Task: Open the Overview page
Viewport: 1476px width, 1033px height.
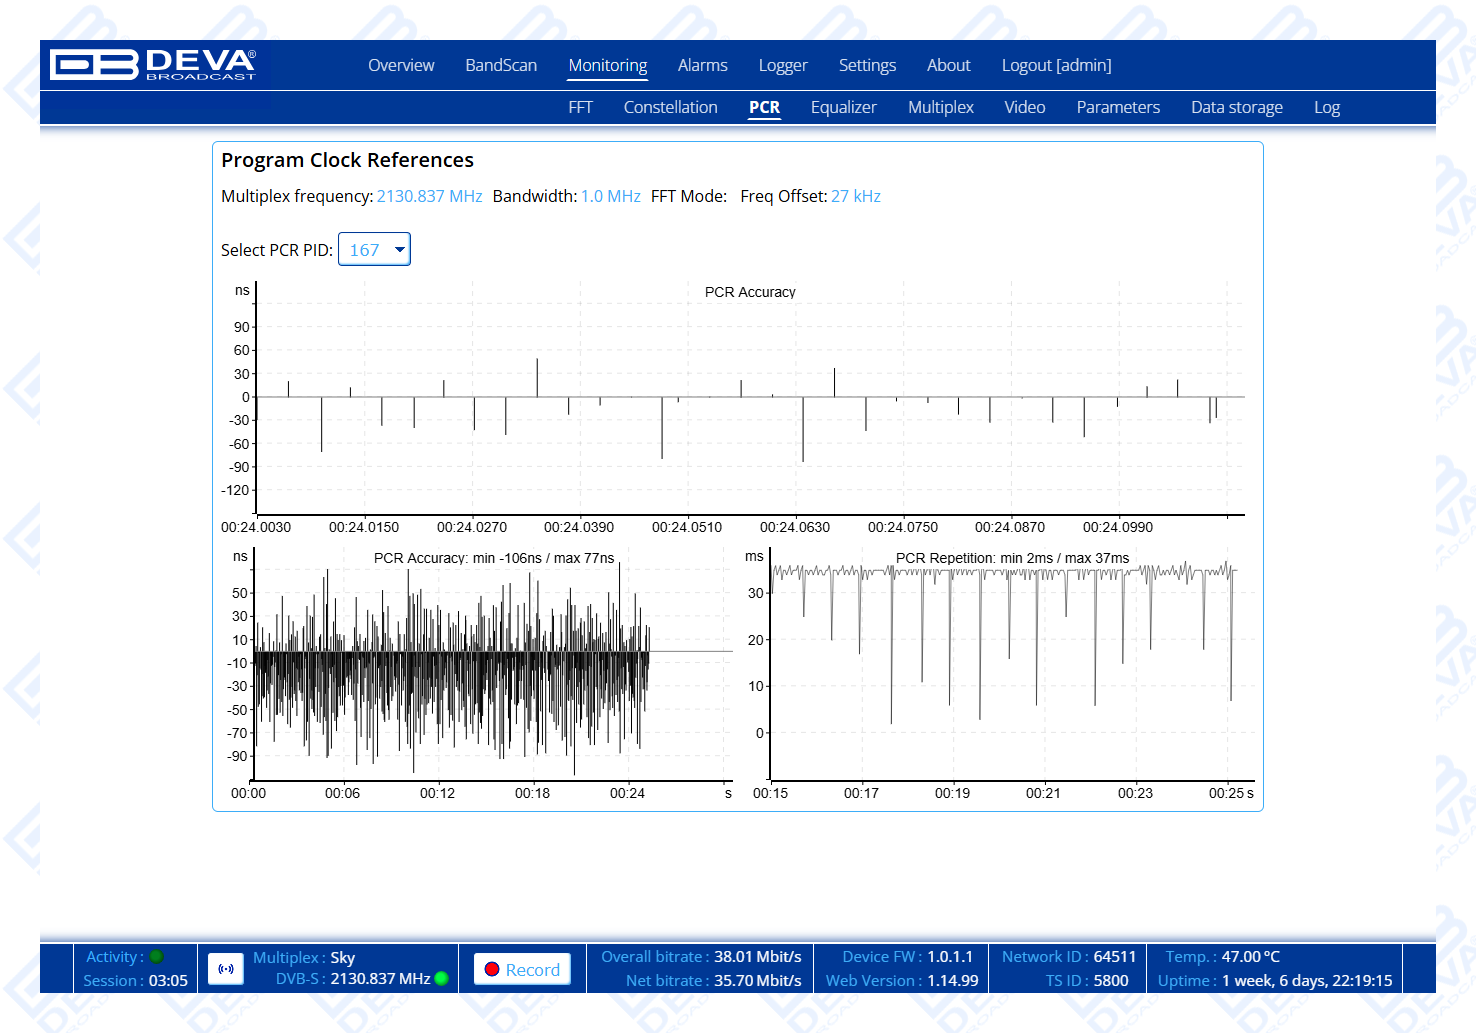Action: coord(401,66)
